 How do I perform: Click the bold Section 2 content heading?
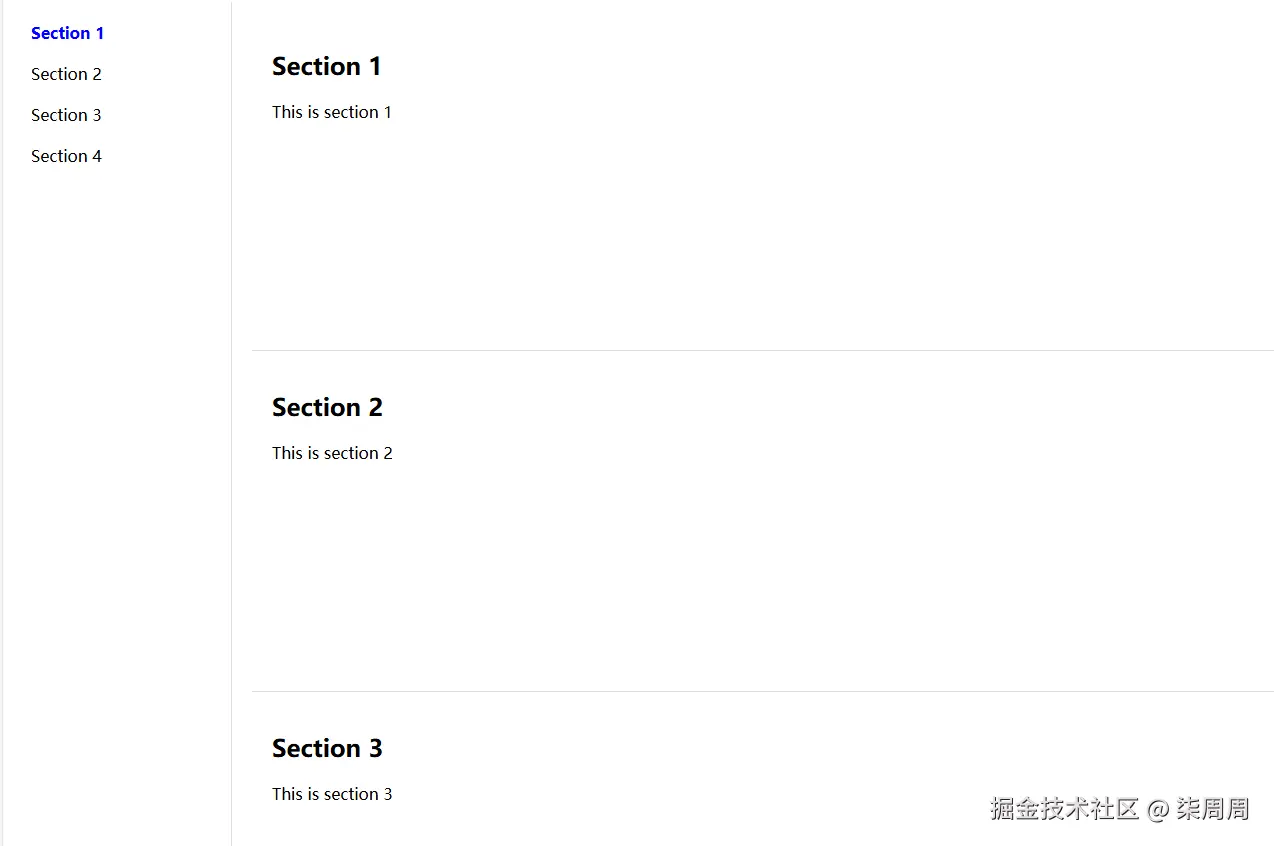tap(327, 408)
